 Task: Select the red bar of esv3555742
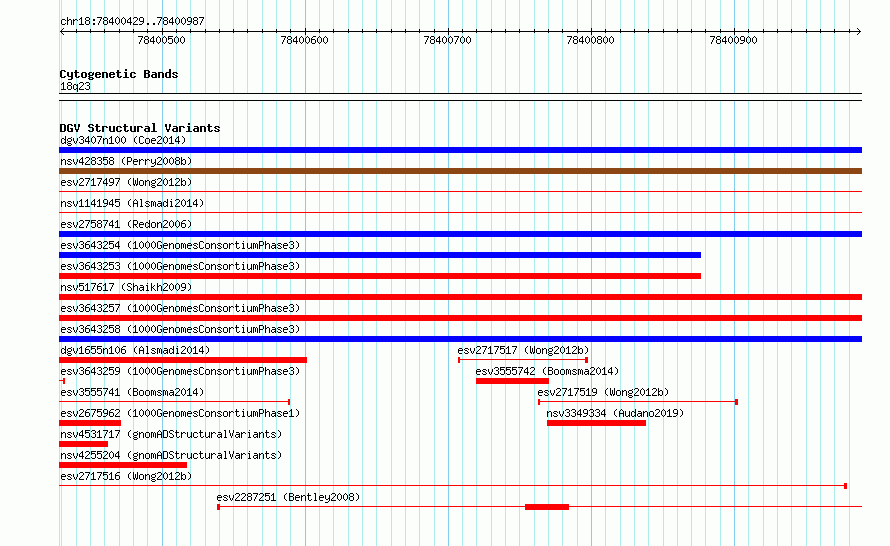pos(512,381)
